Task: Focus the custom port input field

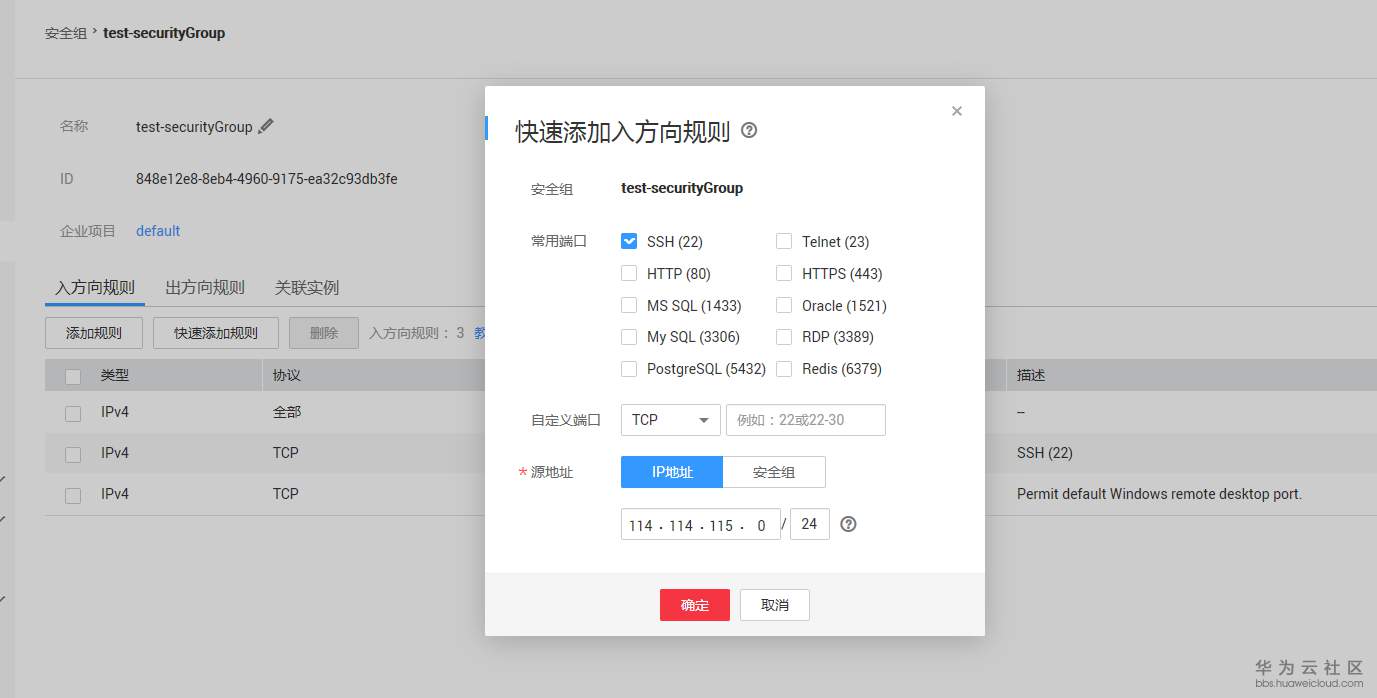Action: pyautogui.click(x=806, y=420)
